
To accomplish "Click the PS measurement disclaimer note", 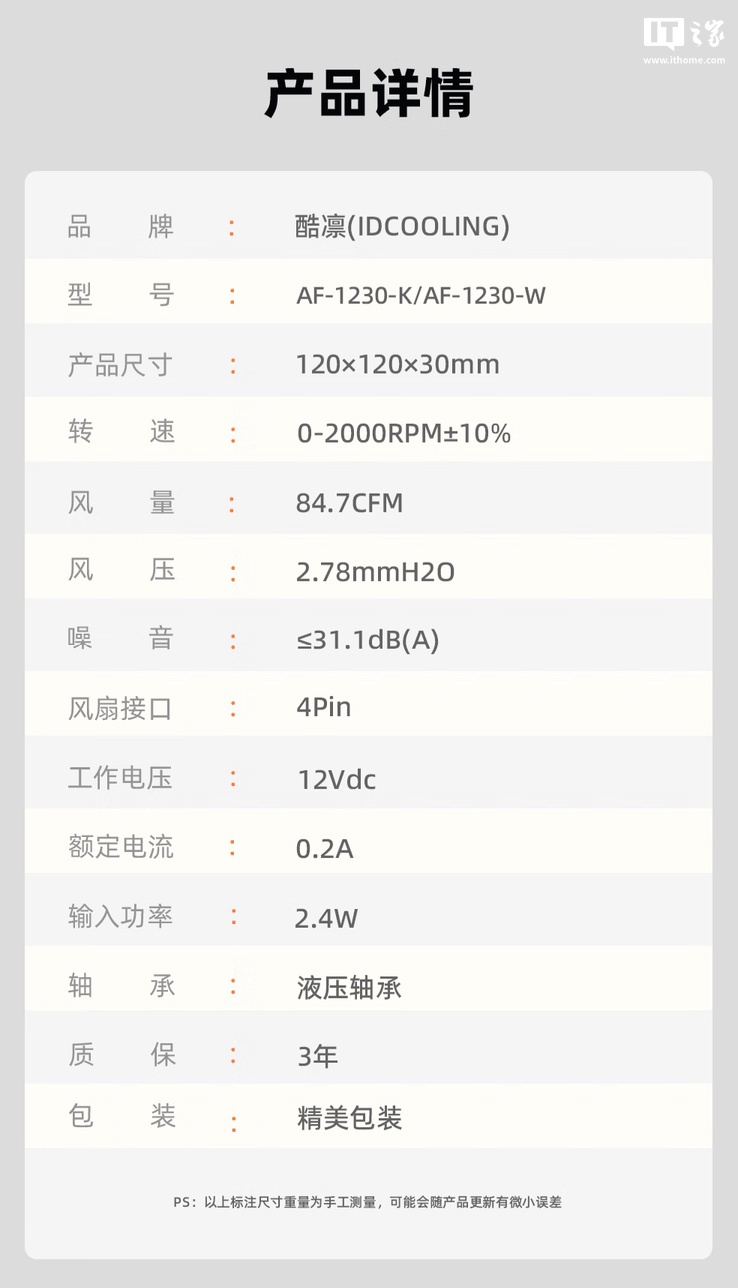I will click(368, 1202).
